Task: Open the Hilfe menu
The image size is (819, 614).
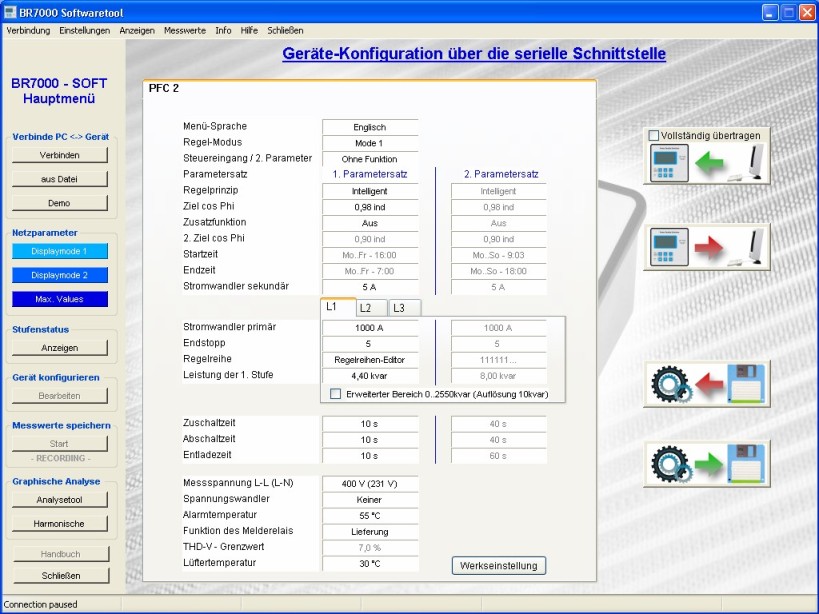Action: (x=249, y=30)
